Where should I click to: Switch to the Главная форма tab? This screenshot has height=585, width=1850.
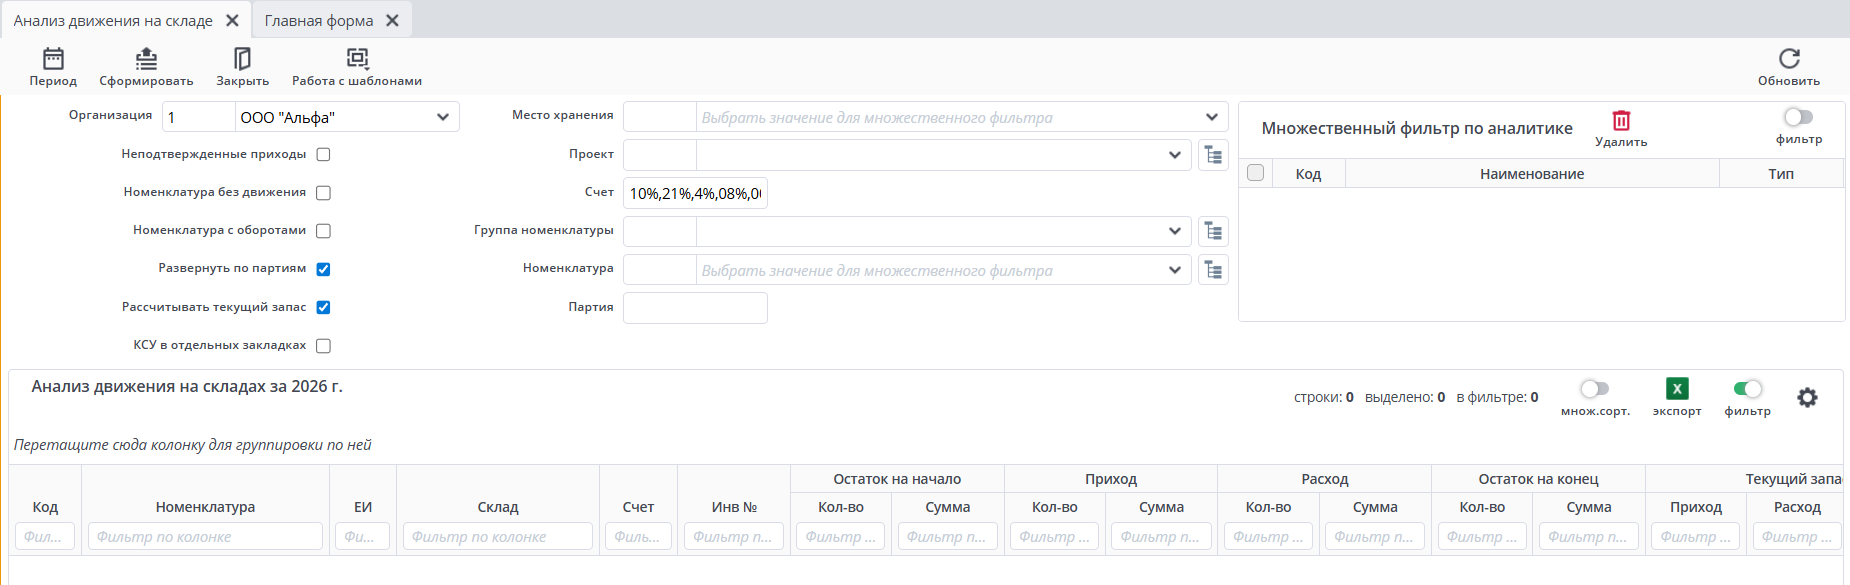pyautogui.click(x=319, y=20)
